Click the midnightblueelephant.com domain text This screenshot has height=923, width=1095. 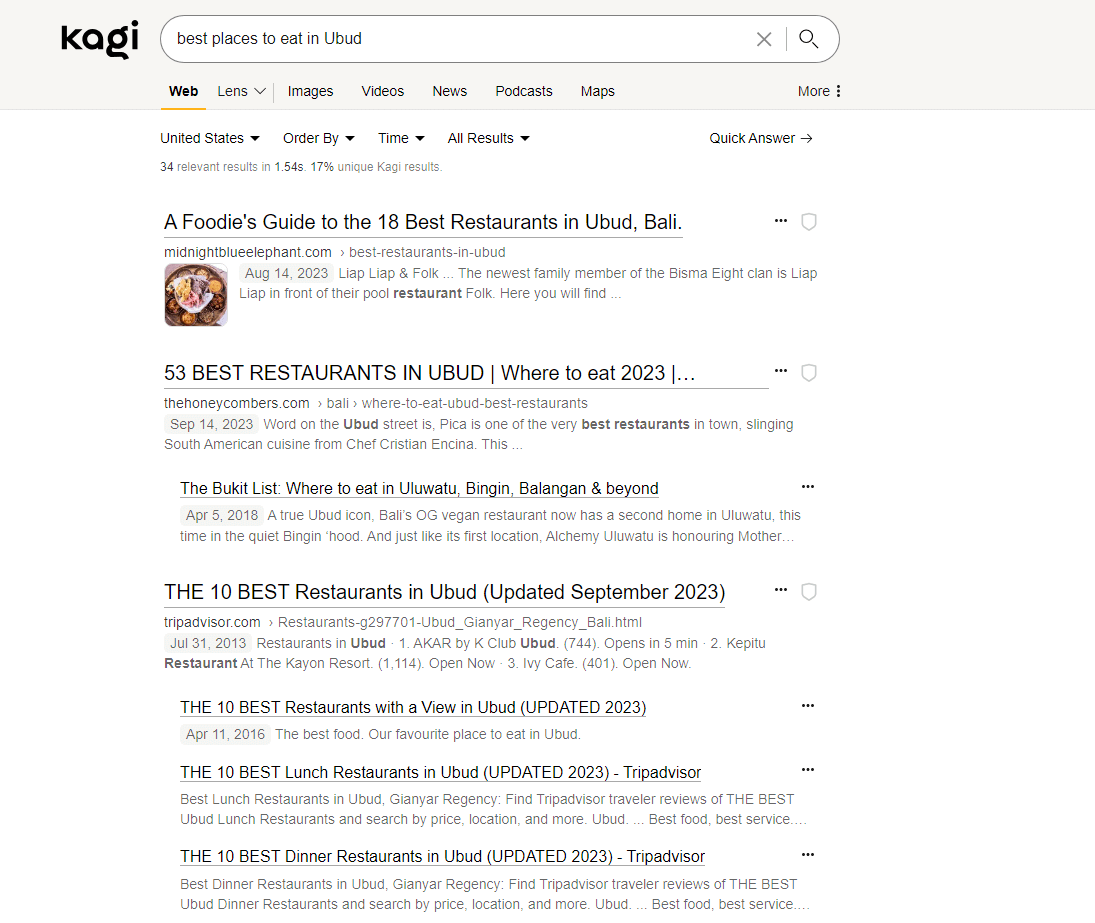click(x=248, y=252)
